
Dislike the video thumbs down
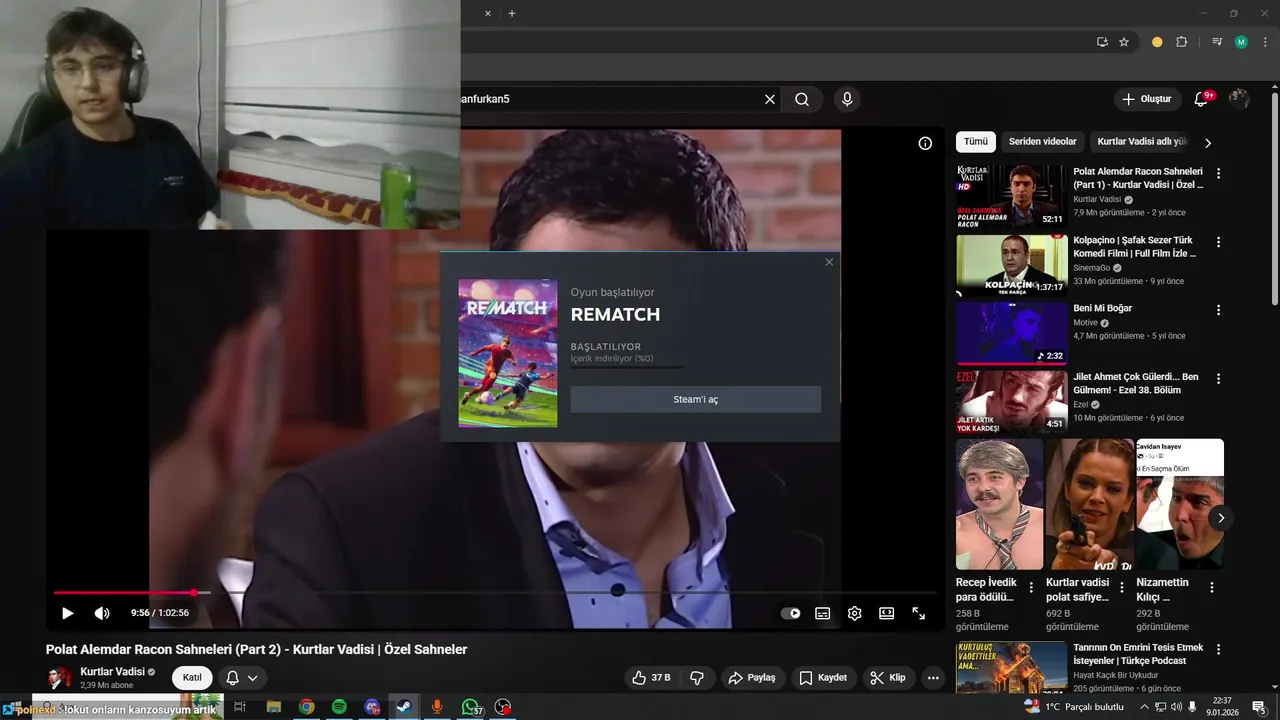pyautogui.click(x=697, y=678)
